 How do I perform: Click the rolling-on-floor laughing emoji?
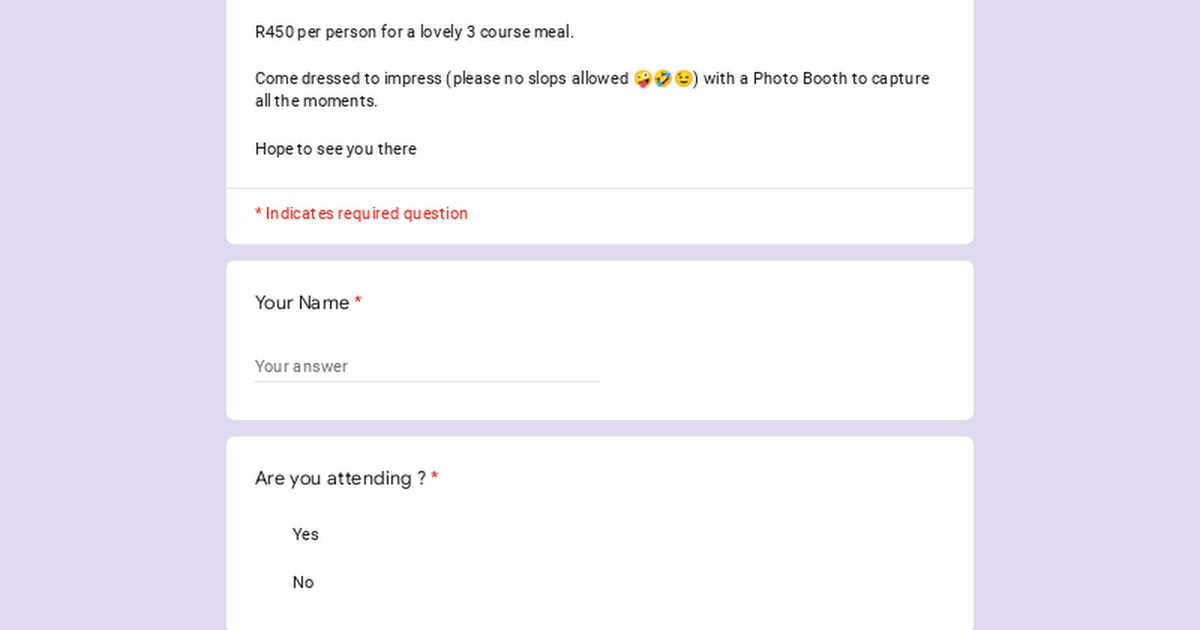coord(663,79)
